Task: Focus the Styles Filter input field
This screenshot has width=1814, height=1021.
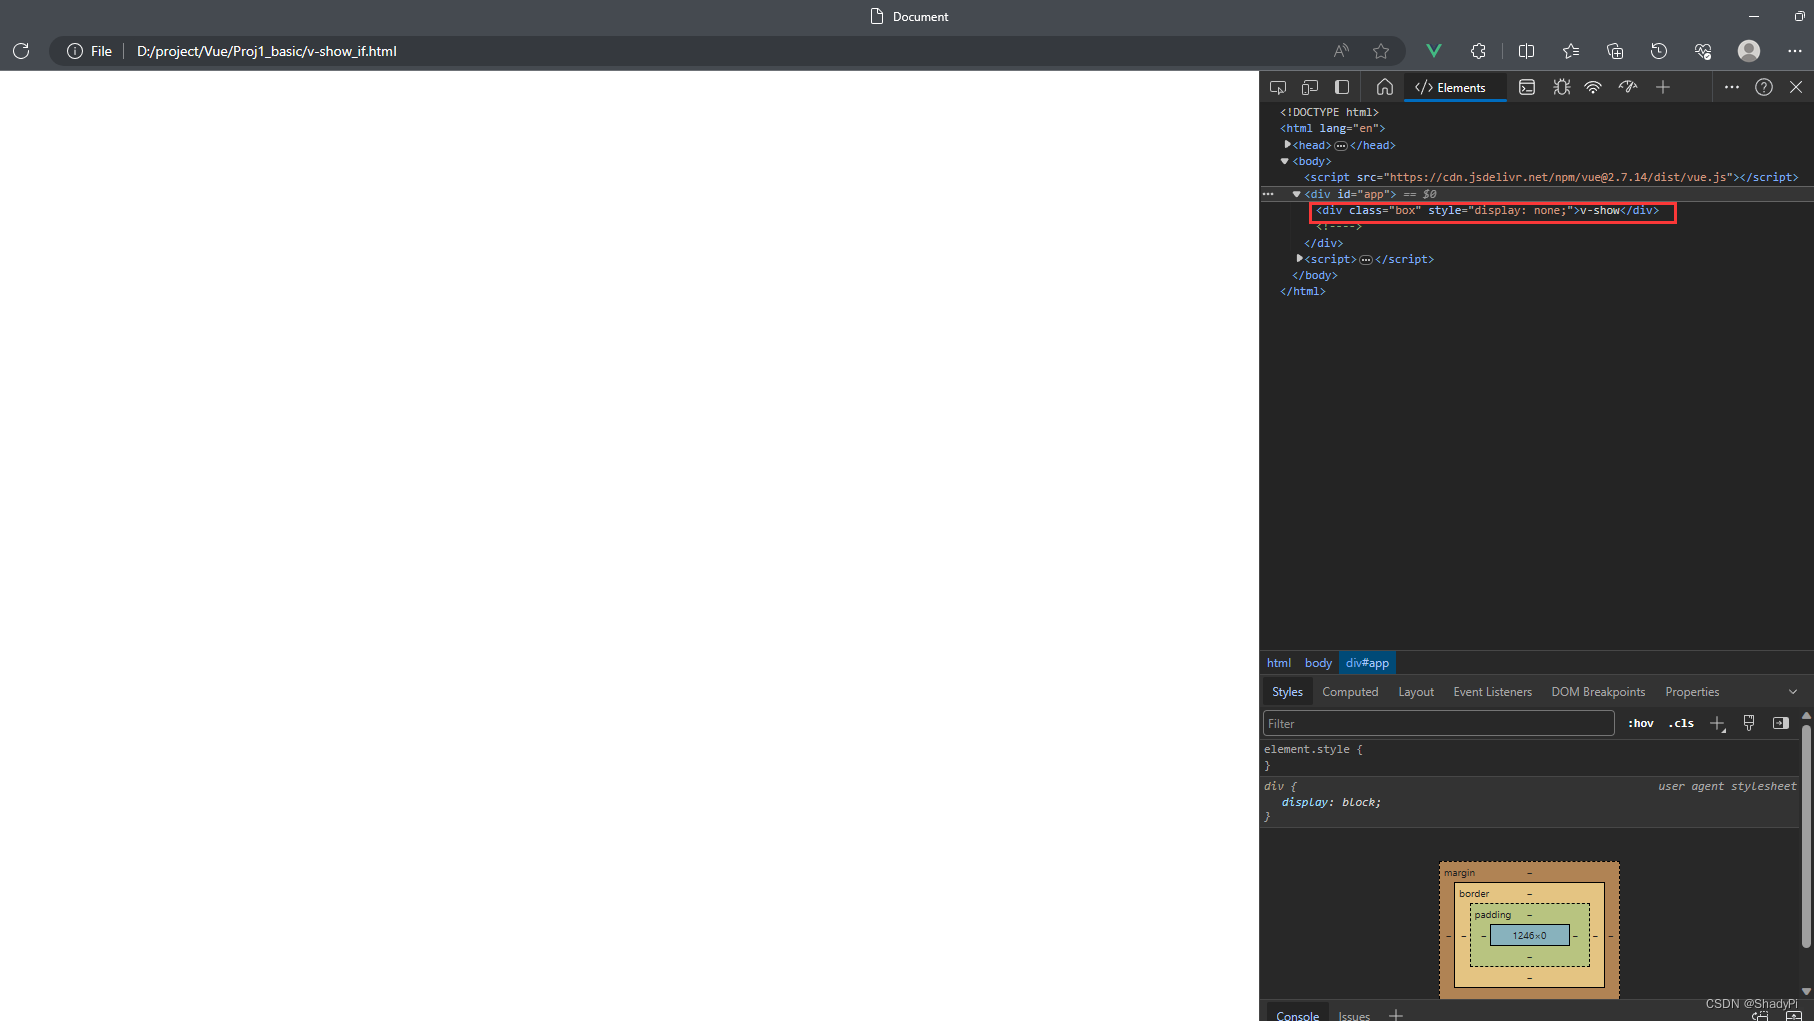Action: point(1439,723)
